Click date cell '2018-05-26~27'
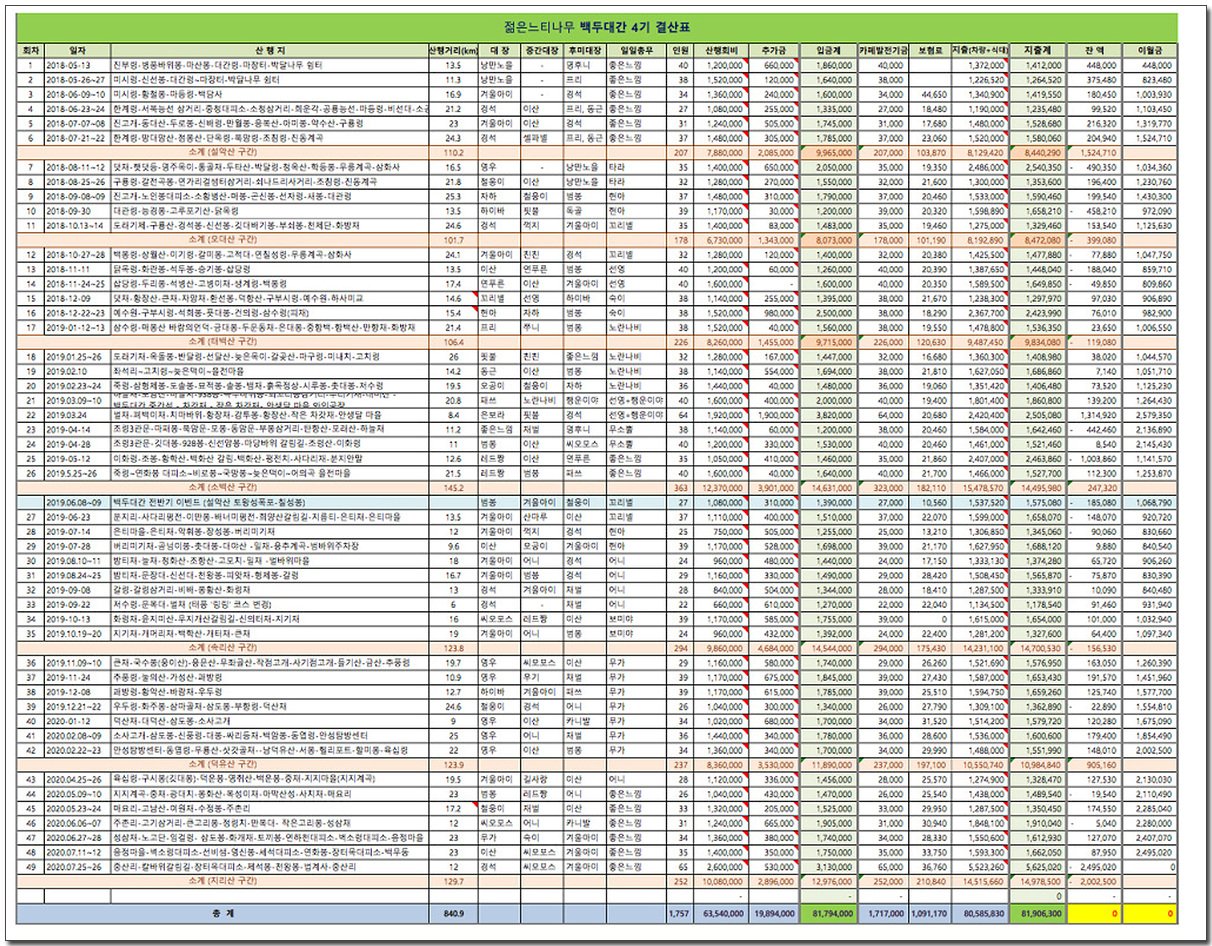The width and height of the screenshot is (1212, 946). coord(76,79)
